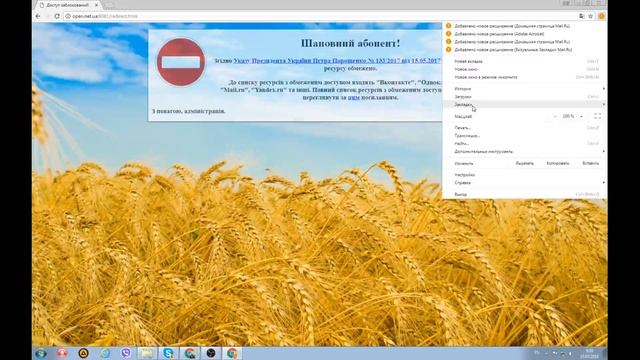Image resolution: width=640 pixels, height=360 pixels.
Task: Open new incognito window menu entry
Action: point(524,77)
